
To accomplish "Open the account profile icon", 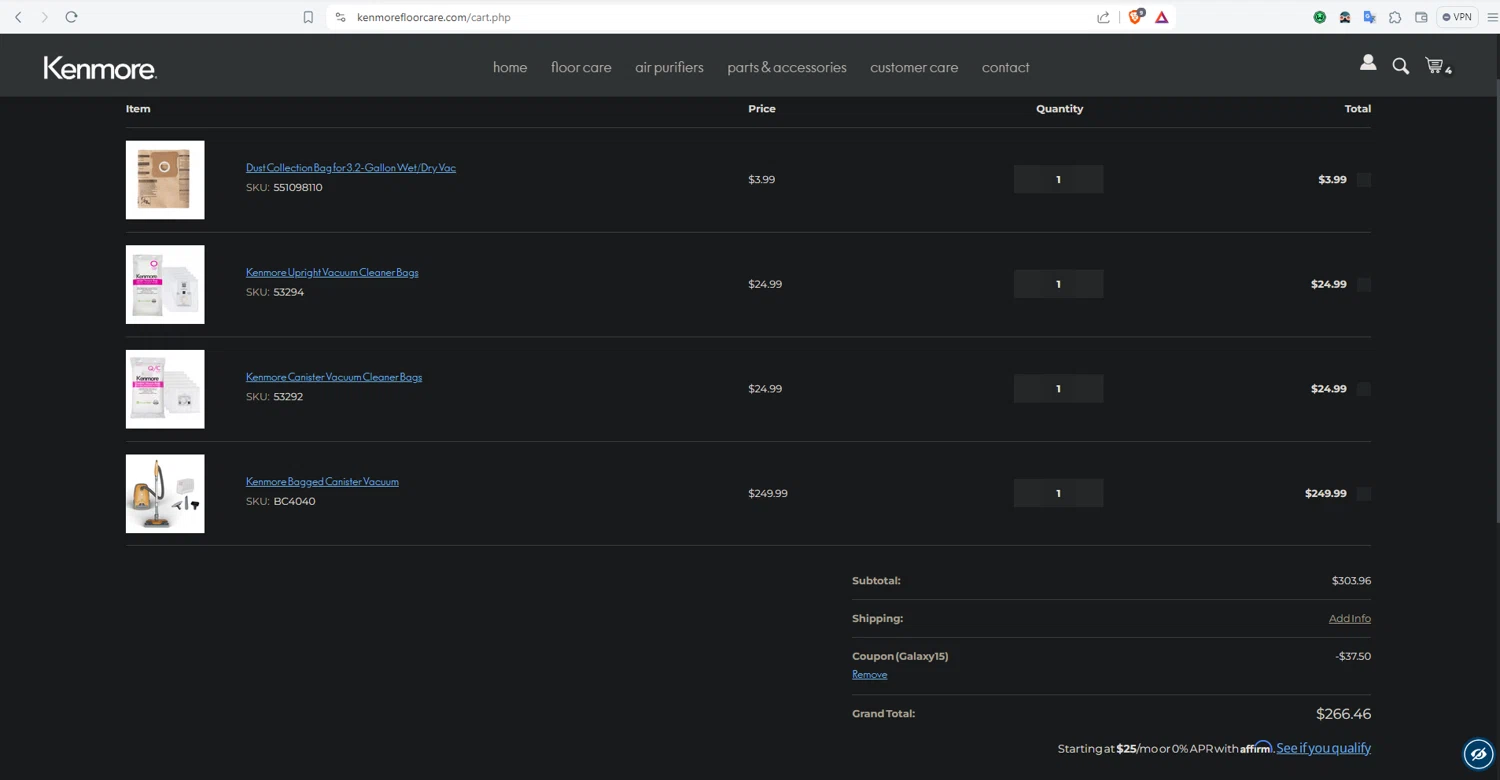I will point(1368,63).
